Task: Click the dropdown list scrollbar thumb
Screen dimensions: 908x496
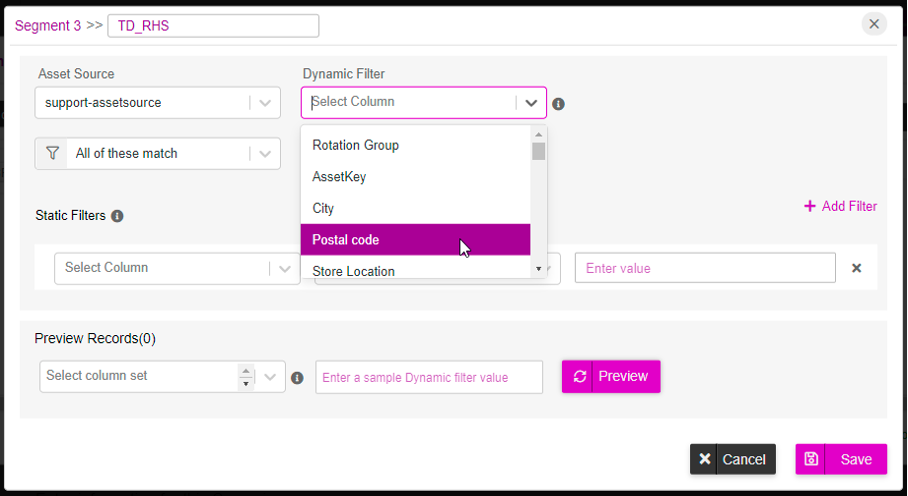Action: (x=539, y=151)
